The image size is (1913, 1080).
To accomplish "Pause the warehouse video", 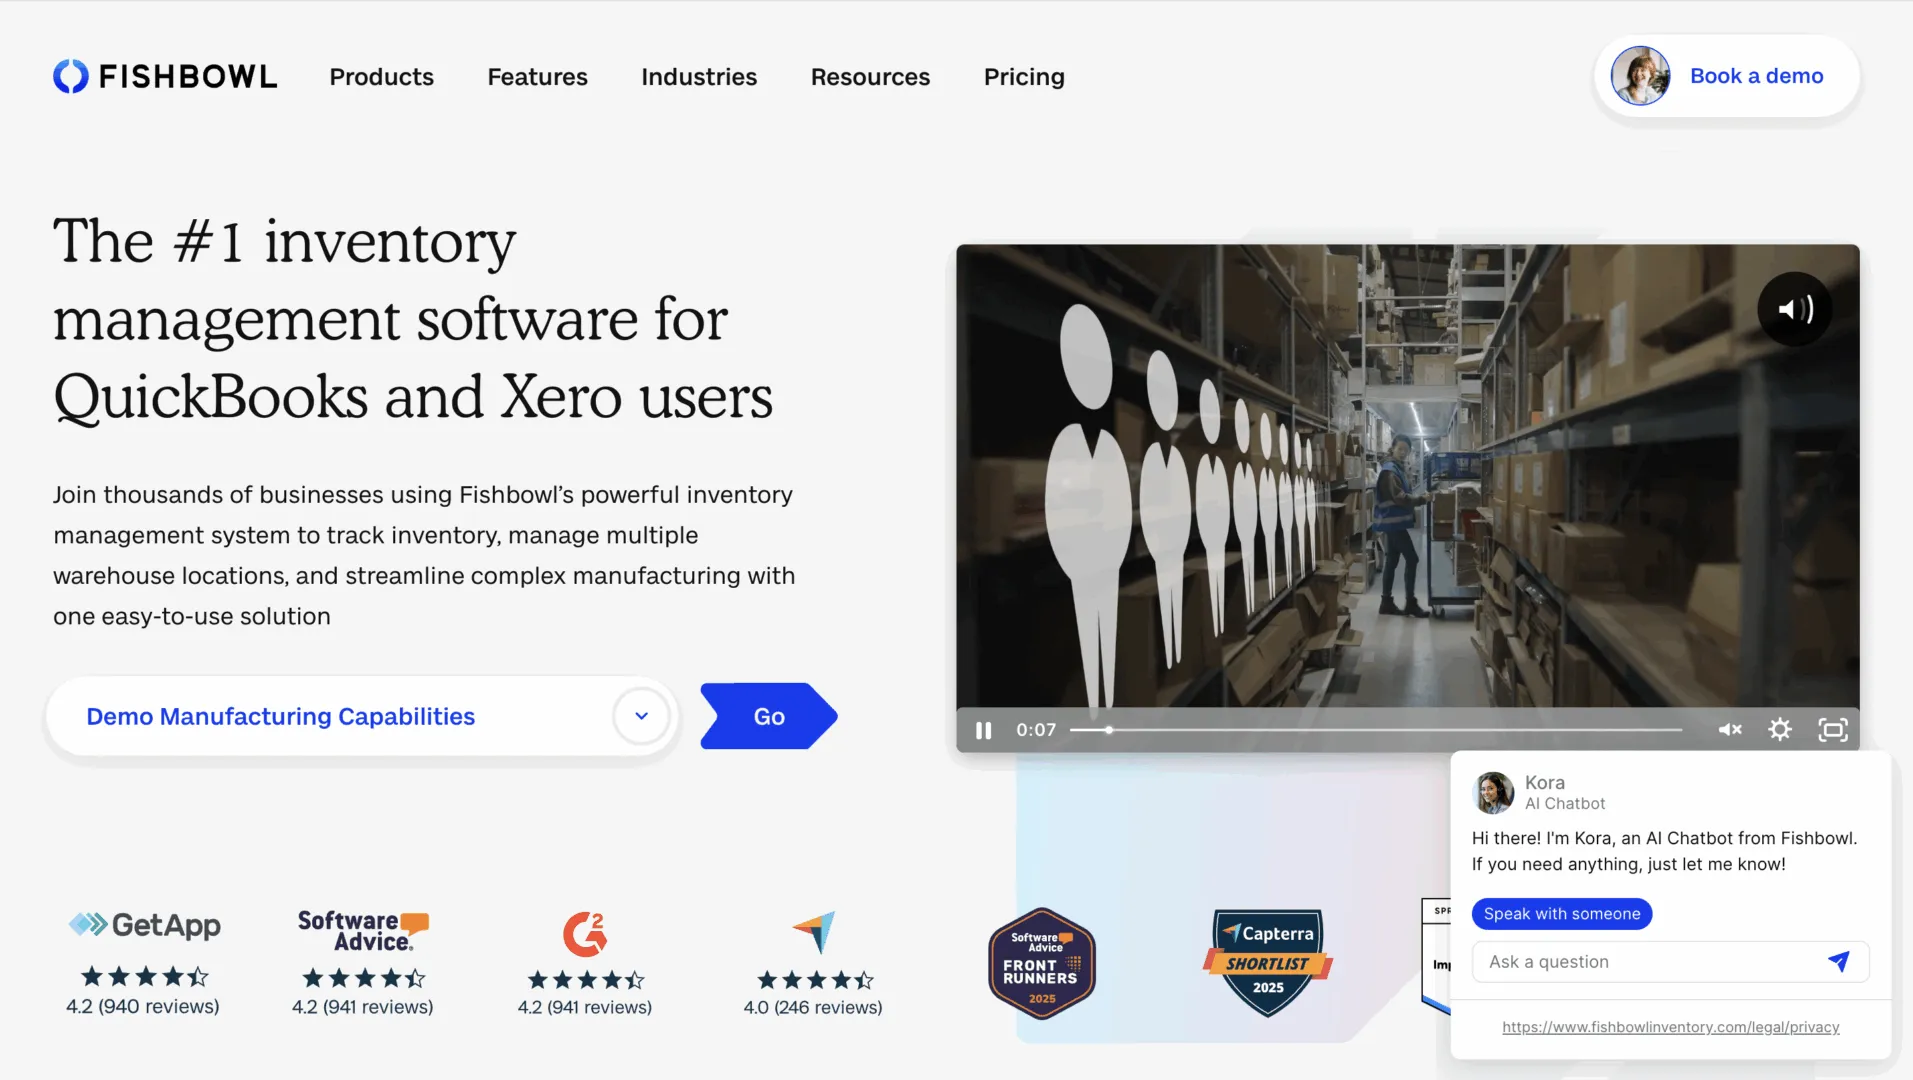I will (984, 730).
